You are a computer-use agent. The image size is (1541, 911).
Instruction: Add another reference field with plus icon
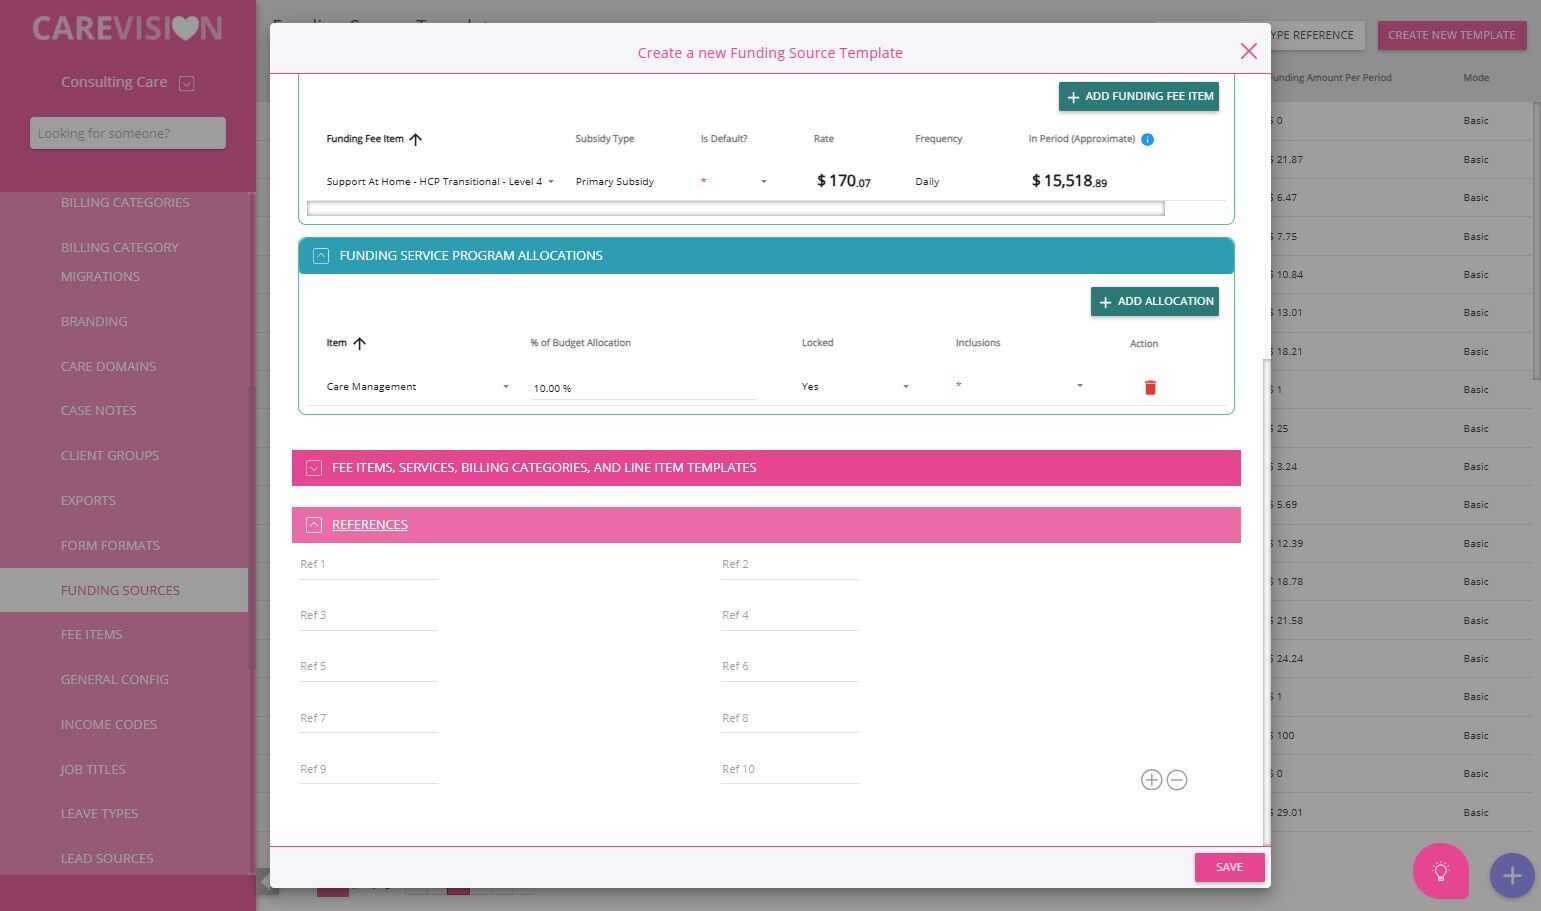tap(1151, 780)
